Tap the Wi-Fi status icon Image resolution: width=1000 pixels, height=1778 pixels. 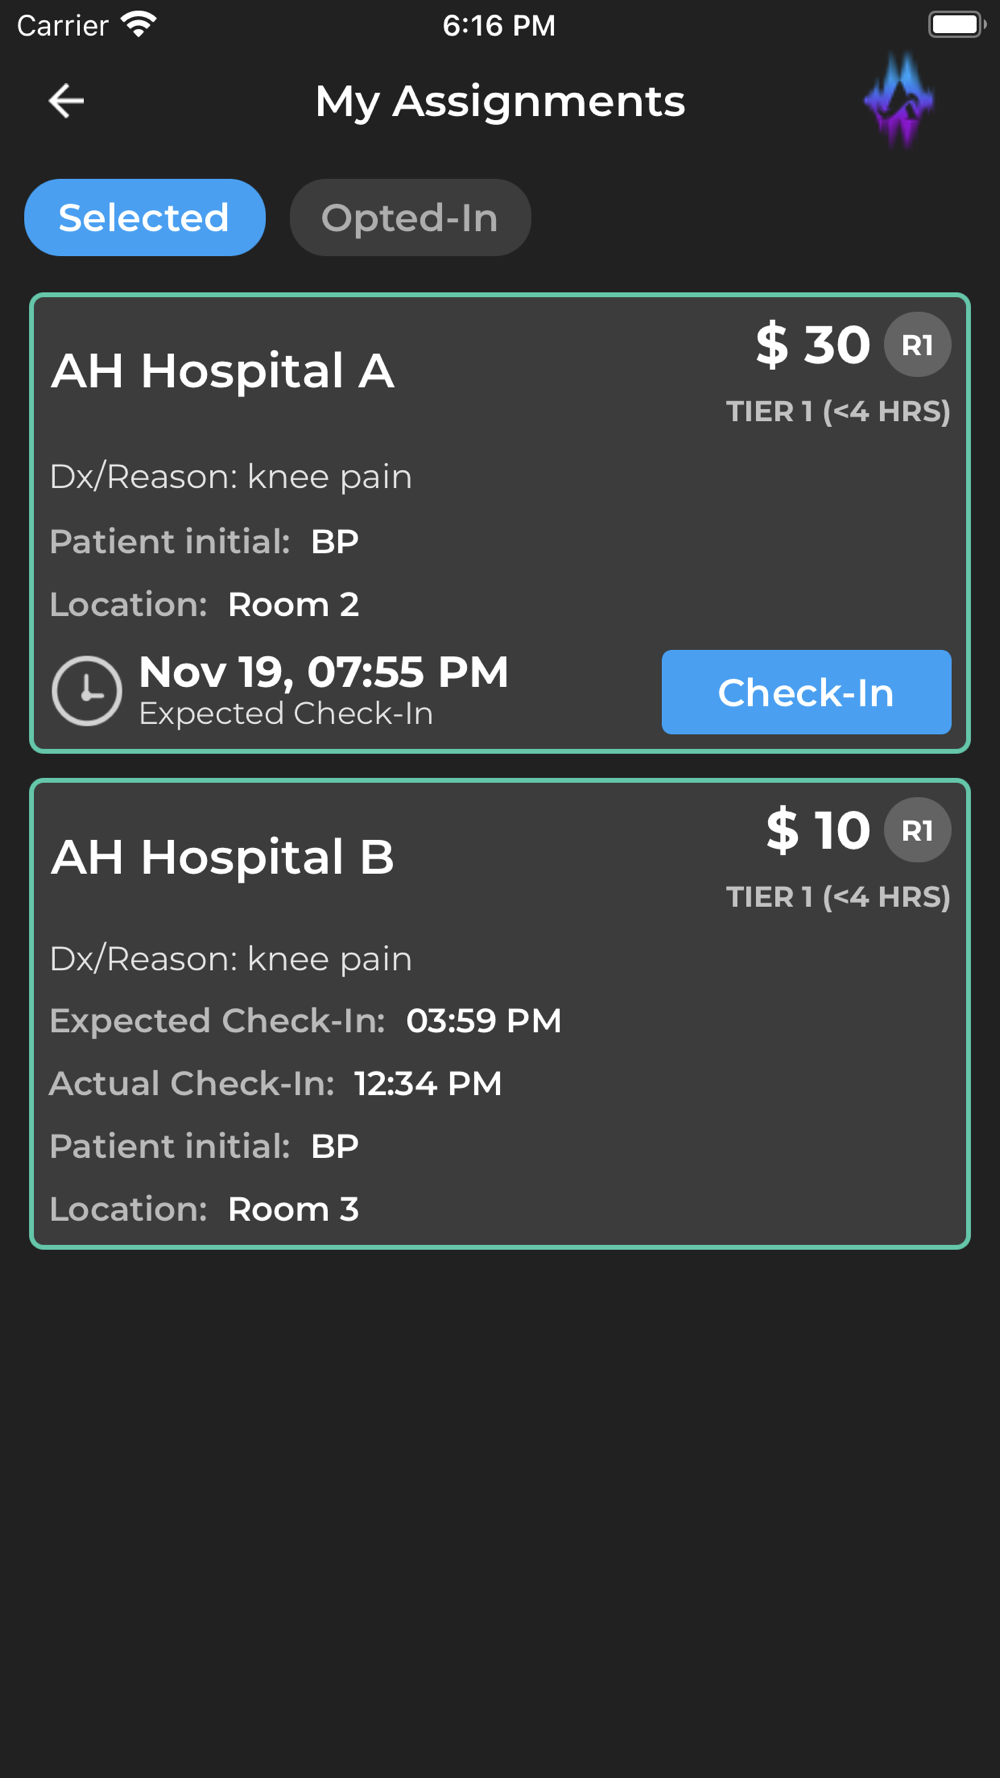[x=139, y=24]
